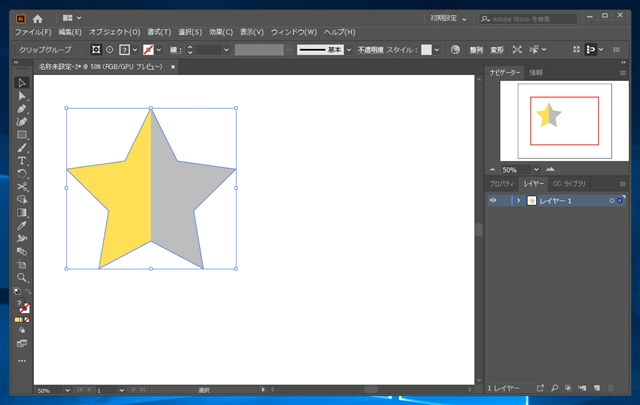Select the Rectangle tool
640x405 pixels.
22,135
